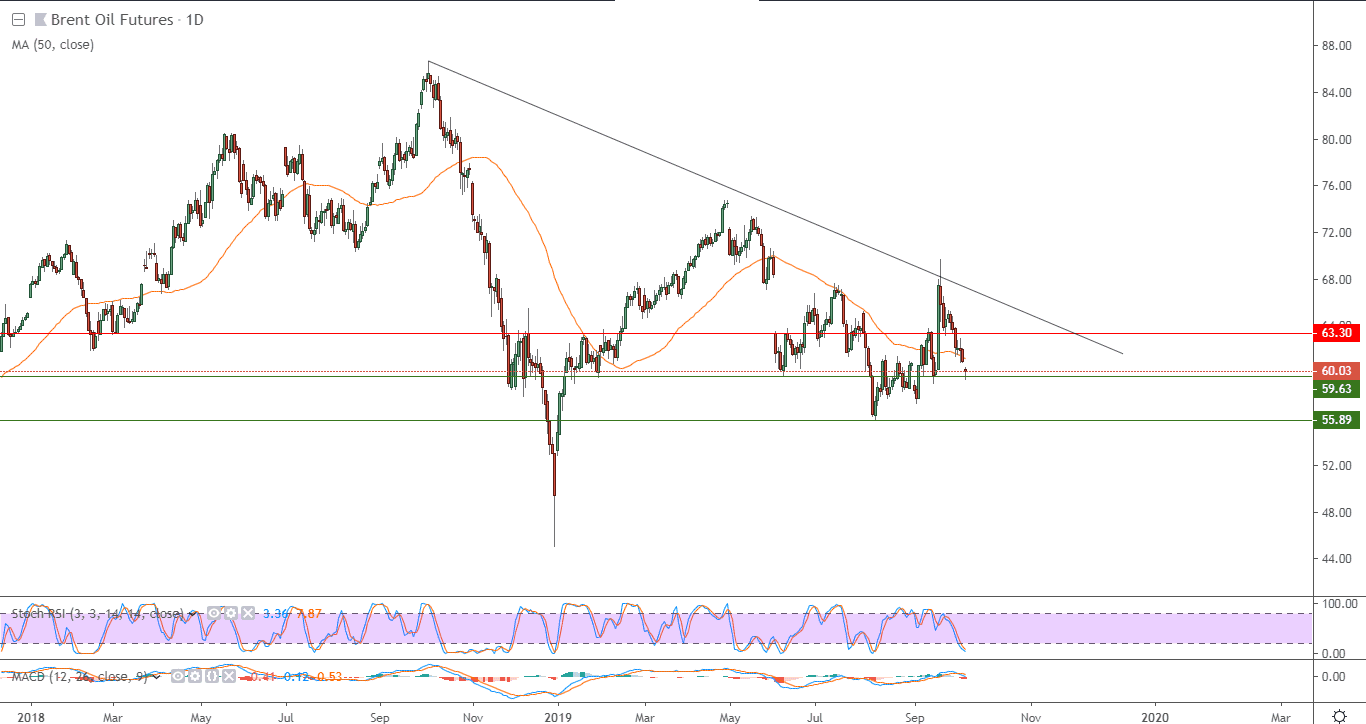Click the 44.00 price scale value
Screen dimensions: 1366x724
[1335, 559]
